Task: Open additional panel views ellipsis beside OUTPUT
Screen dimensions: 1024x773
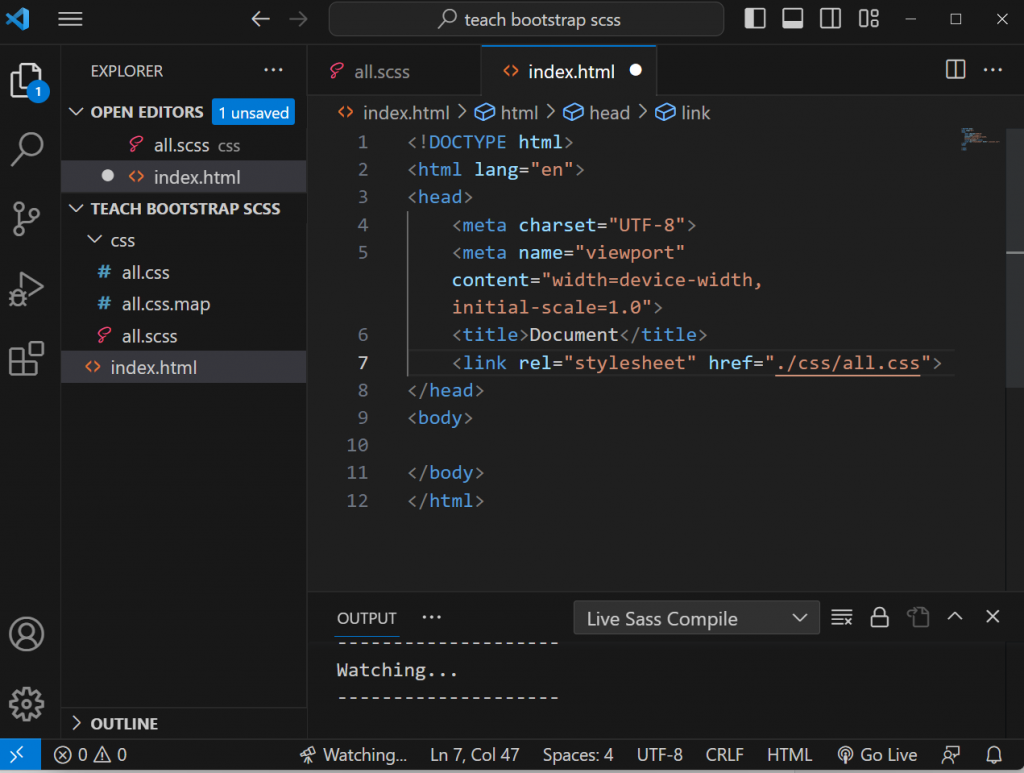Action: [432, 617]
